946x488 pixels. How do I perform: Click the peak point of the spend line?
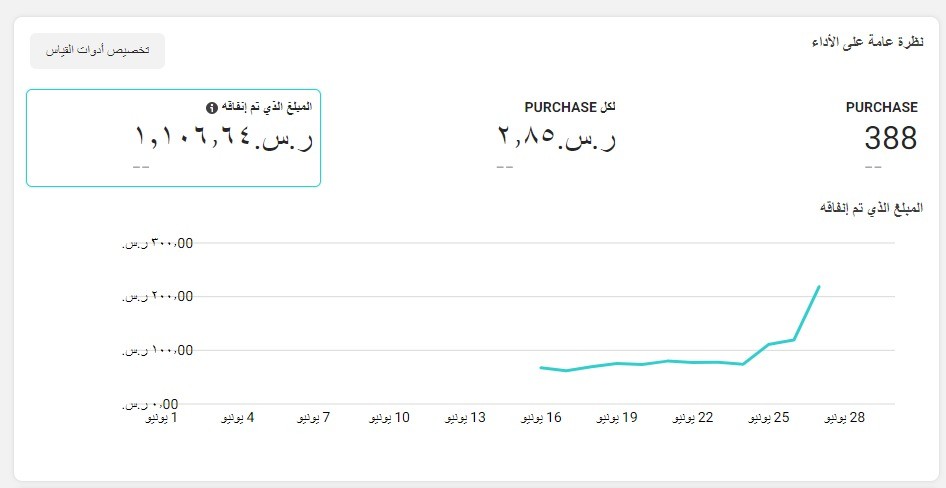tap(819, 286)
